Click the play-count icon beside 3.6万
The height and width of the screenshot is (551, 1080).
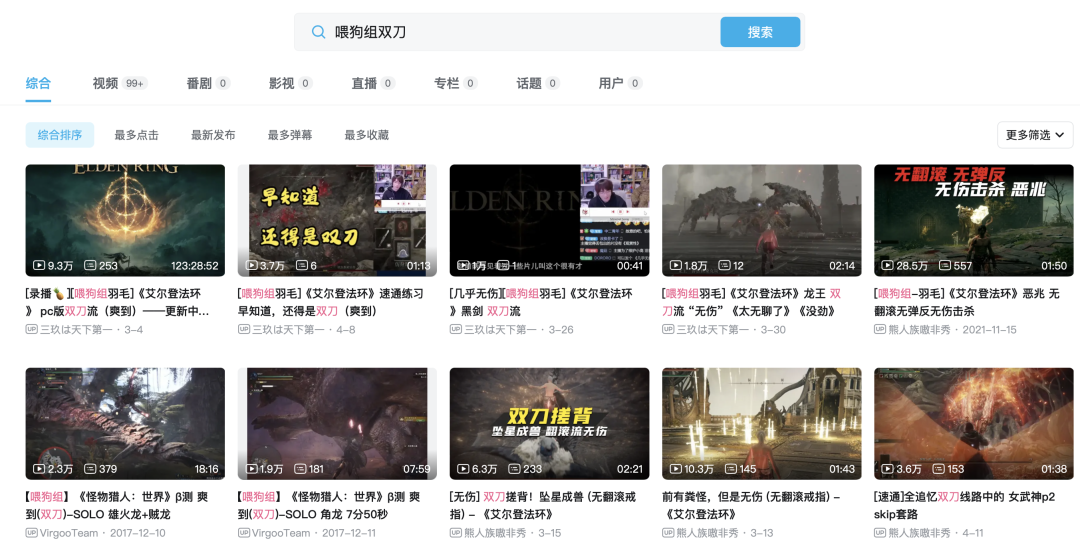coord(888,468)
